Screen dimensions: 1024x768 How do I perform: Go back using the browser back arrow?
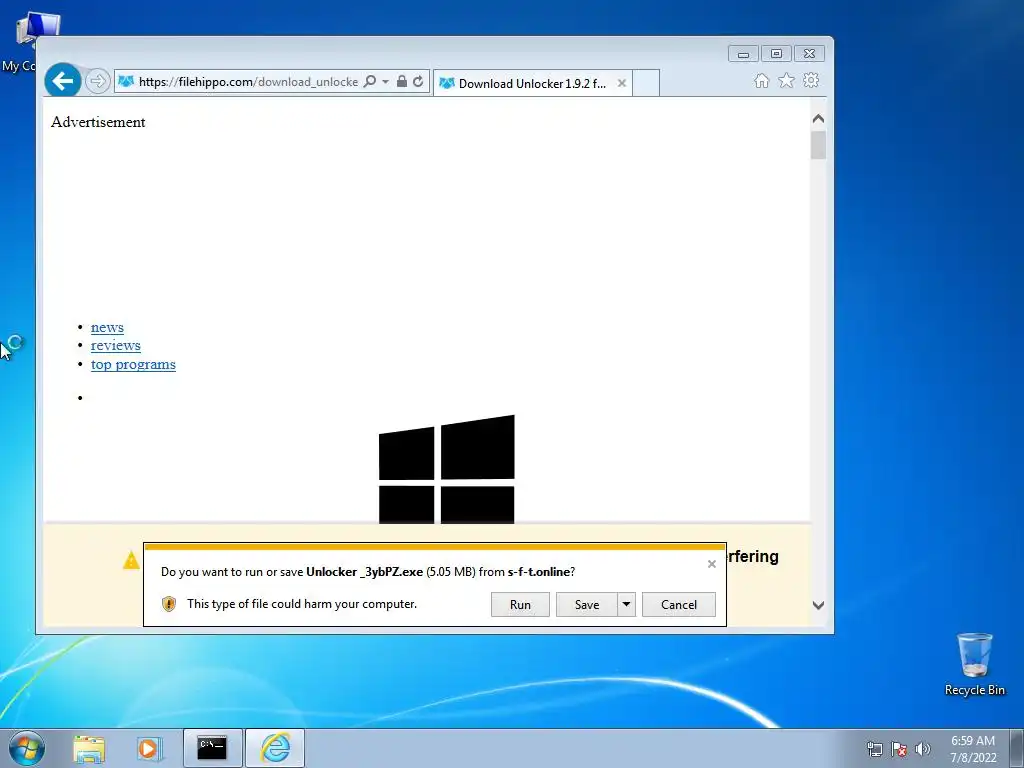[63, 81]
